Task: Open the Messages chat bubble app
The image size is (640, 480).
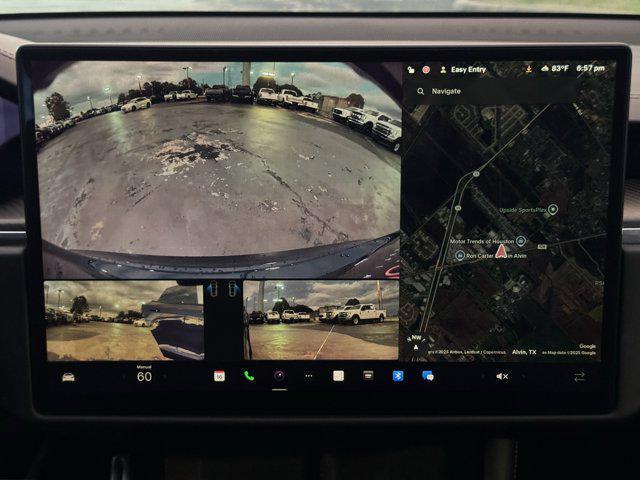Action: click(427, 376)
